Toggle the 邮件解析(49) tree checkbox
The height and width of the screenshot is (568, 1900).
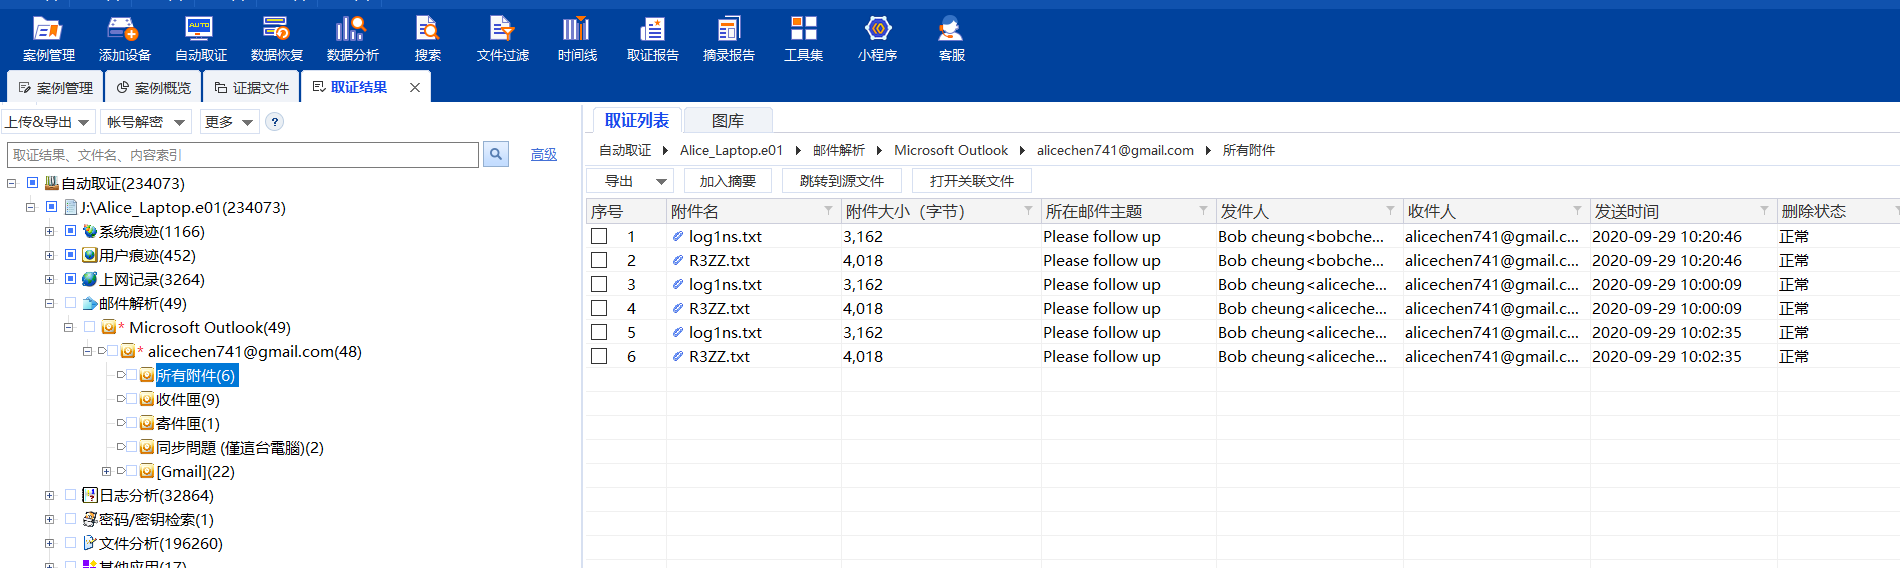coord(70,303)
